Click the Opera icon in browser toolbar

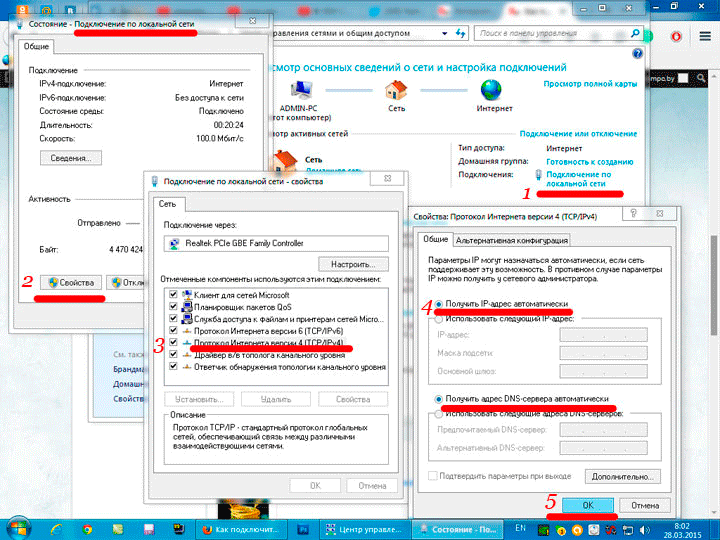tap(676, 36)
